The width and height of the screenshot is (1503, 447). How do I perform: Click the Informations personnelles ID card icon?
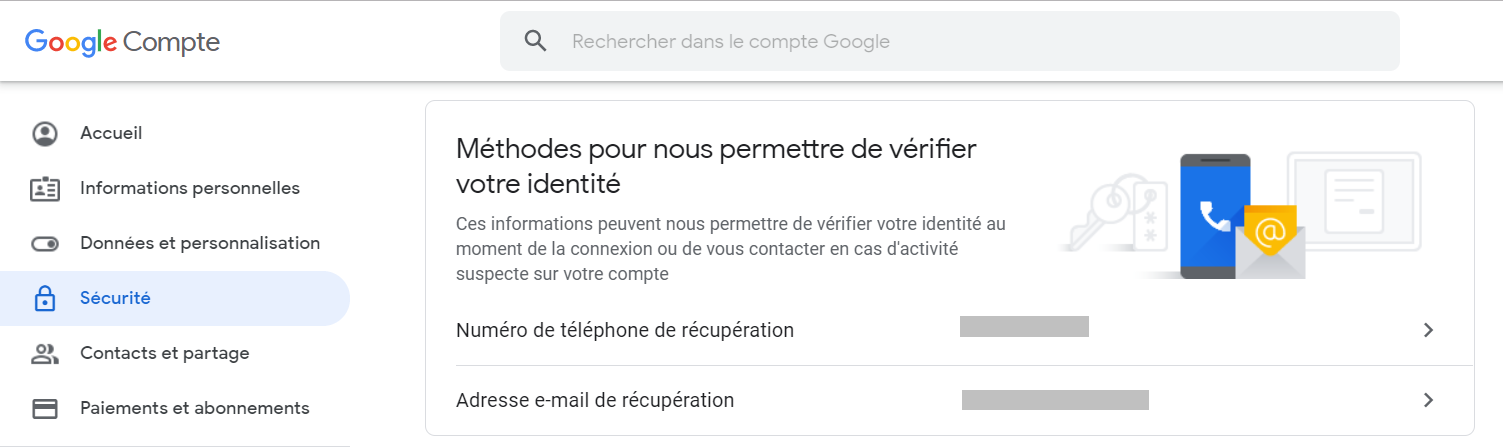tap(45, 188)
